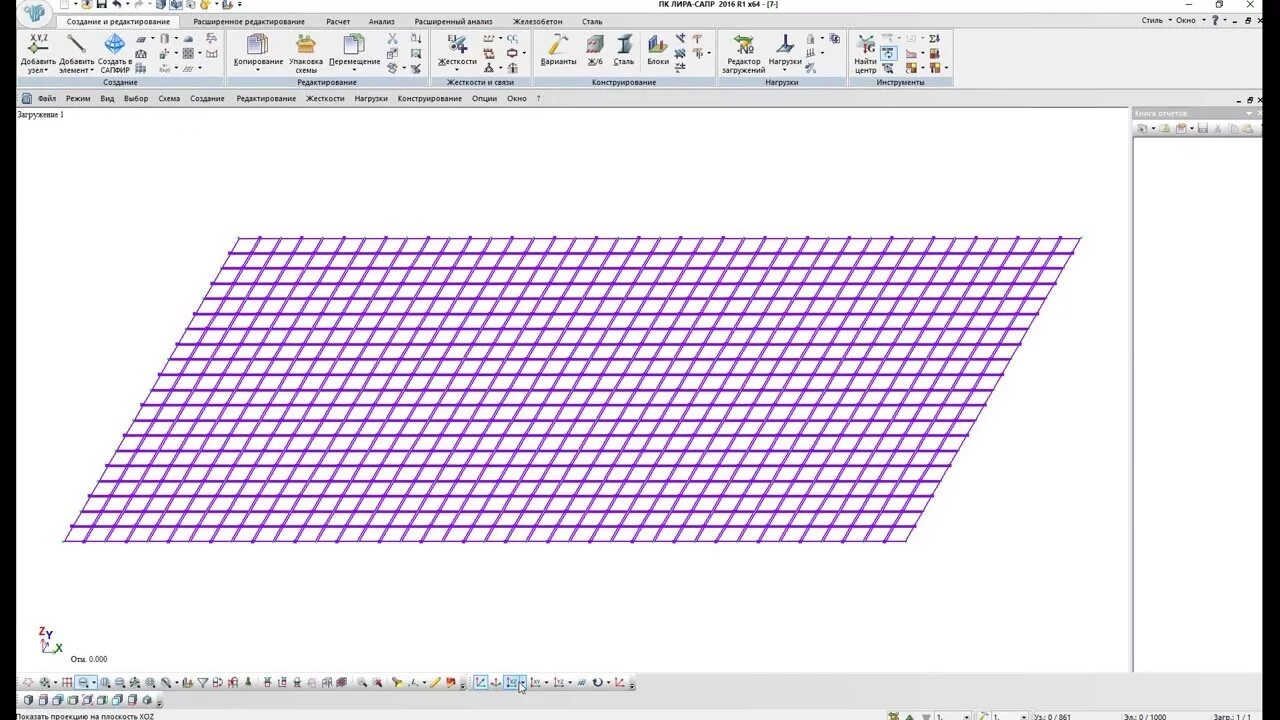Click the filter funnel icon in bottom toolbar

click(203, 683)
